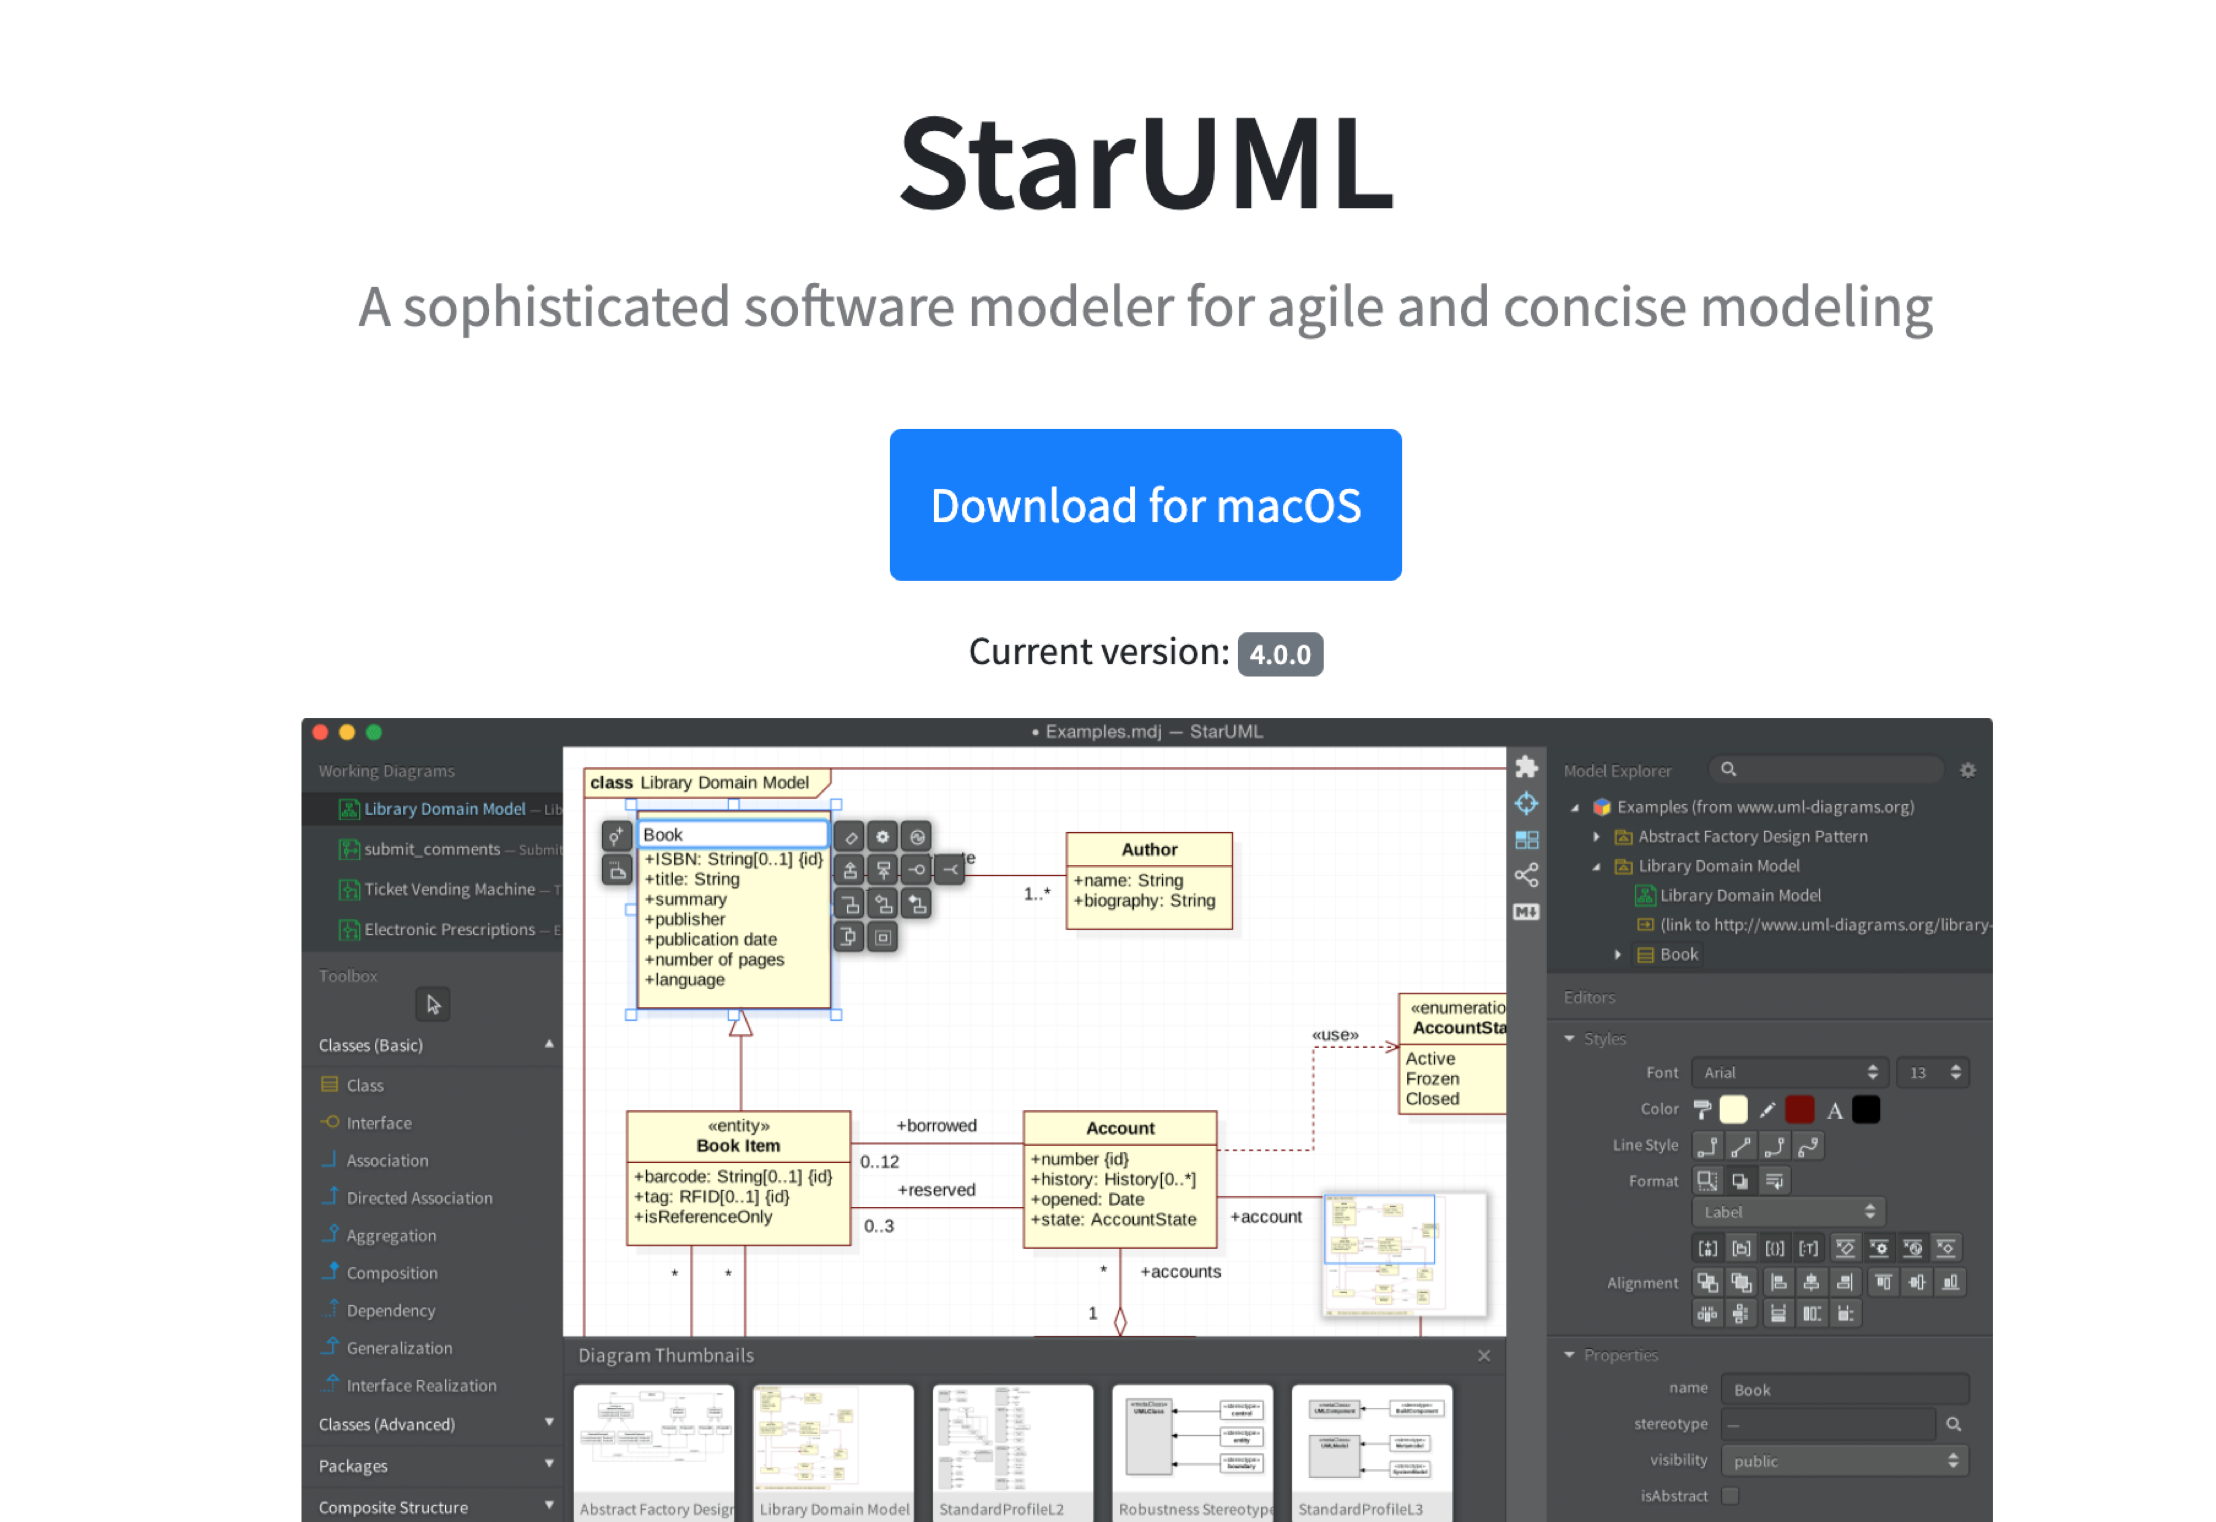Click the add note quick-edit button left of Book

[617, 870]
